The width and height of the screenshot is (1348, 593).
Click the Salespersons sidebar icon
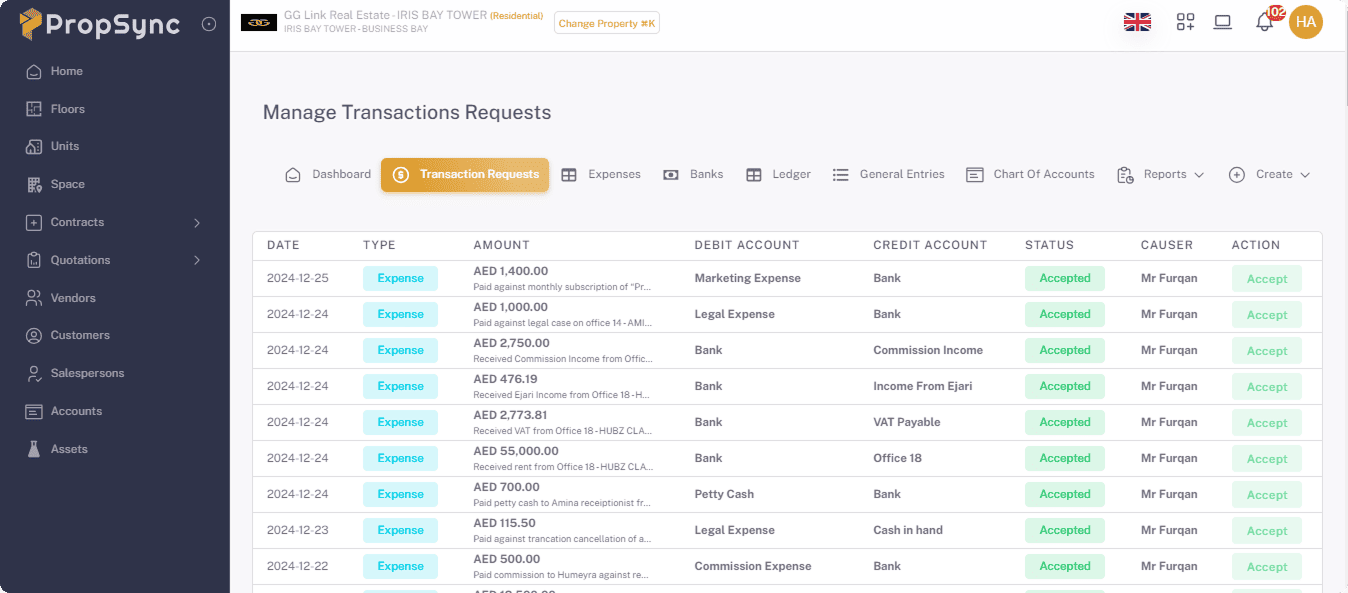pyautogui.click(x=34, y=373)
